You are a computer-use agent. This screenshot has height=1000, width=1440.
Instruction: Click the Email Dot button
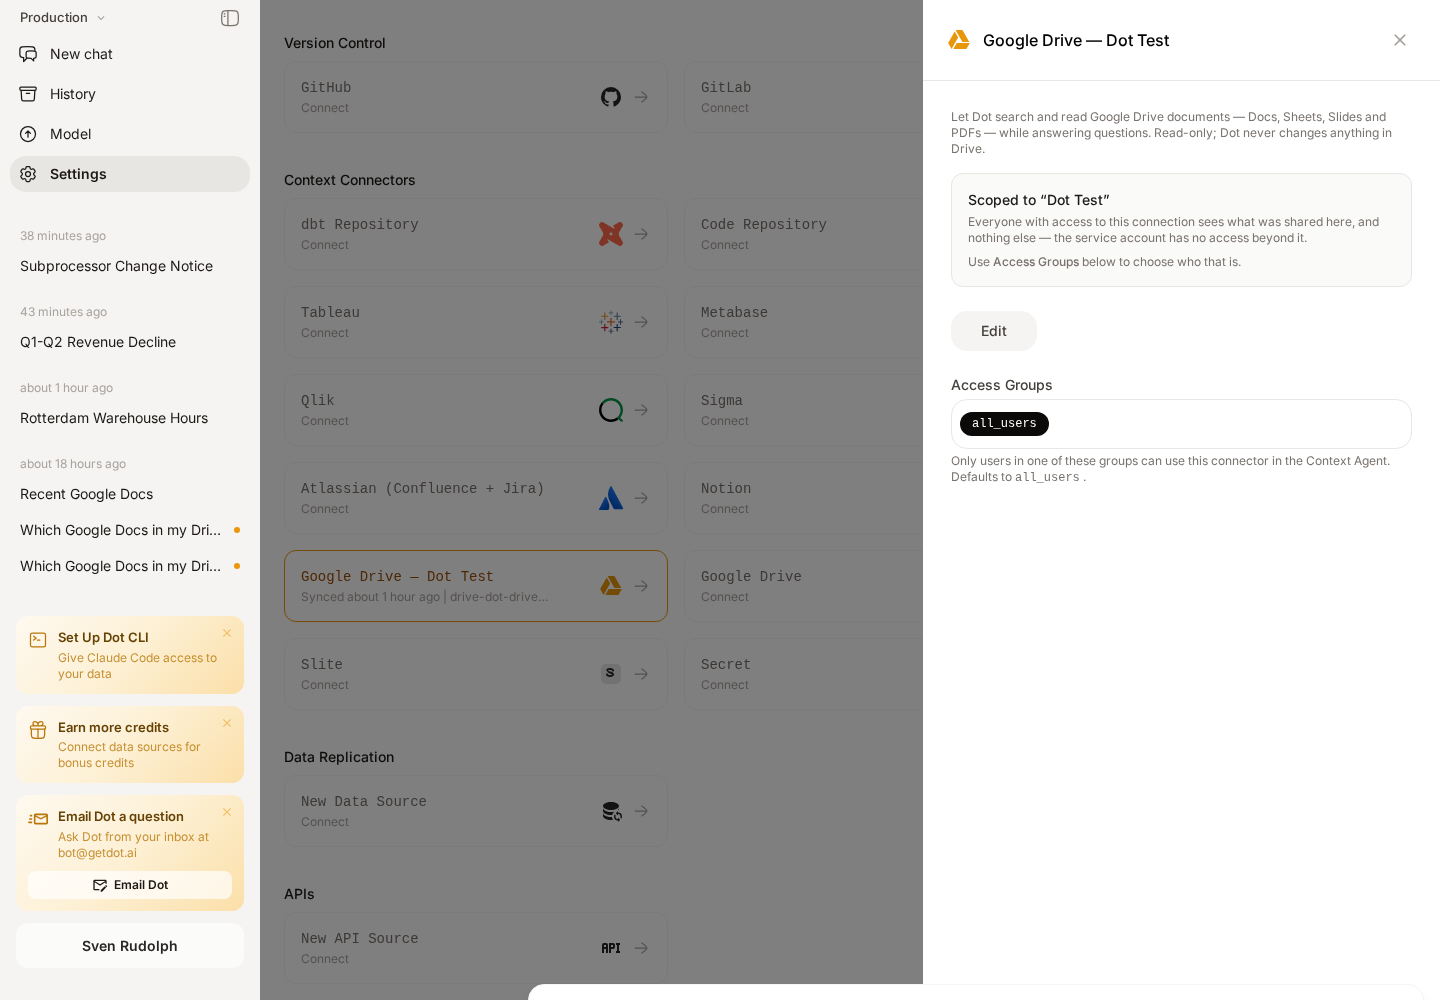(130, 885)
